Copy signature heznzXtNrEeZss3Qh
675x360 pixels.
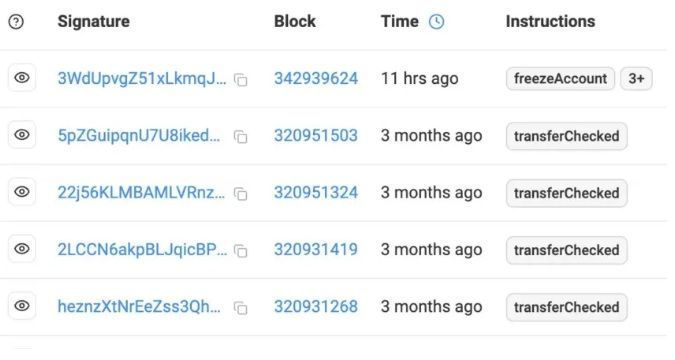tap(241, 308)
